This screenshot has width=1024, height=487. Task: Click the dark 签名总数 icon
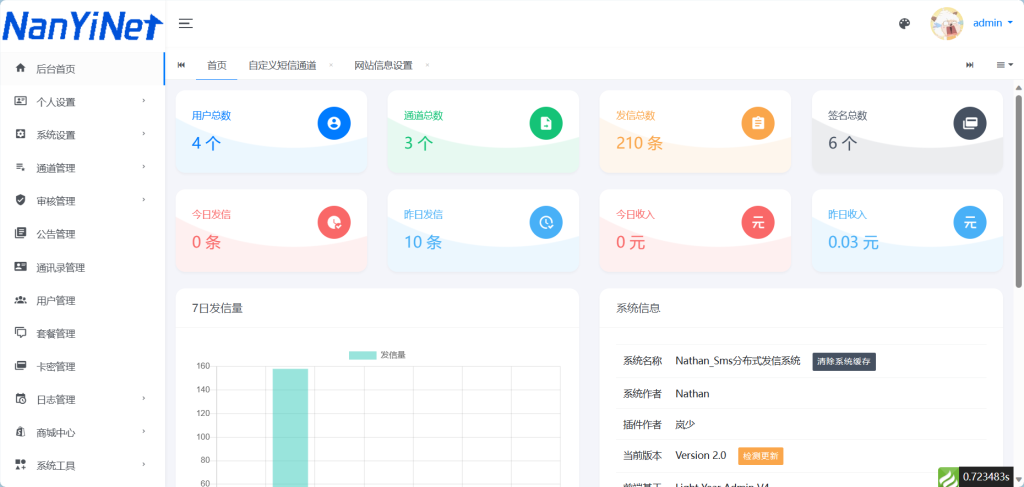point(970,123)
